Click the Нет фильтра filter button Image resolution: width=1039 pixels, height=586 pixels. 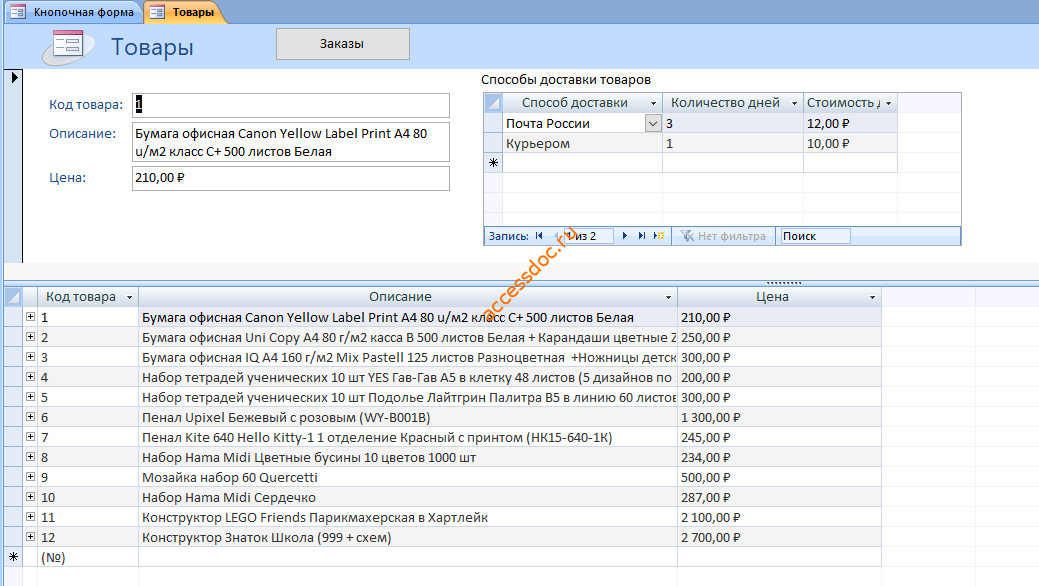click(x=724, y=236)
